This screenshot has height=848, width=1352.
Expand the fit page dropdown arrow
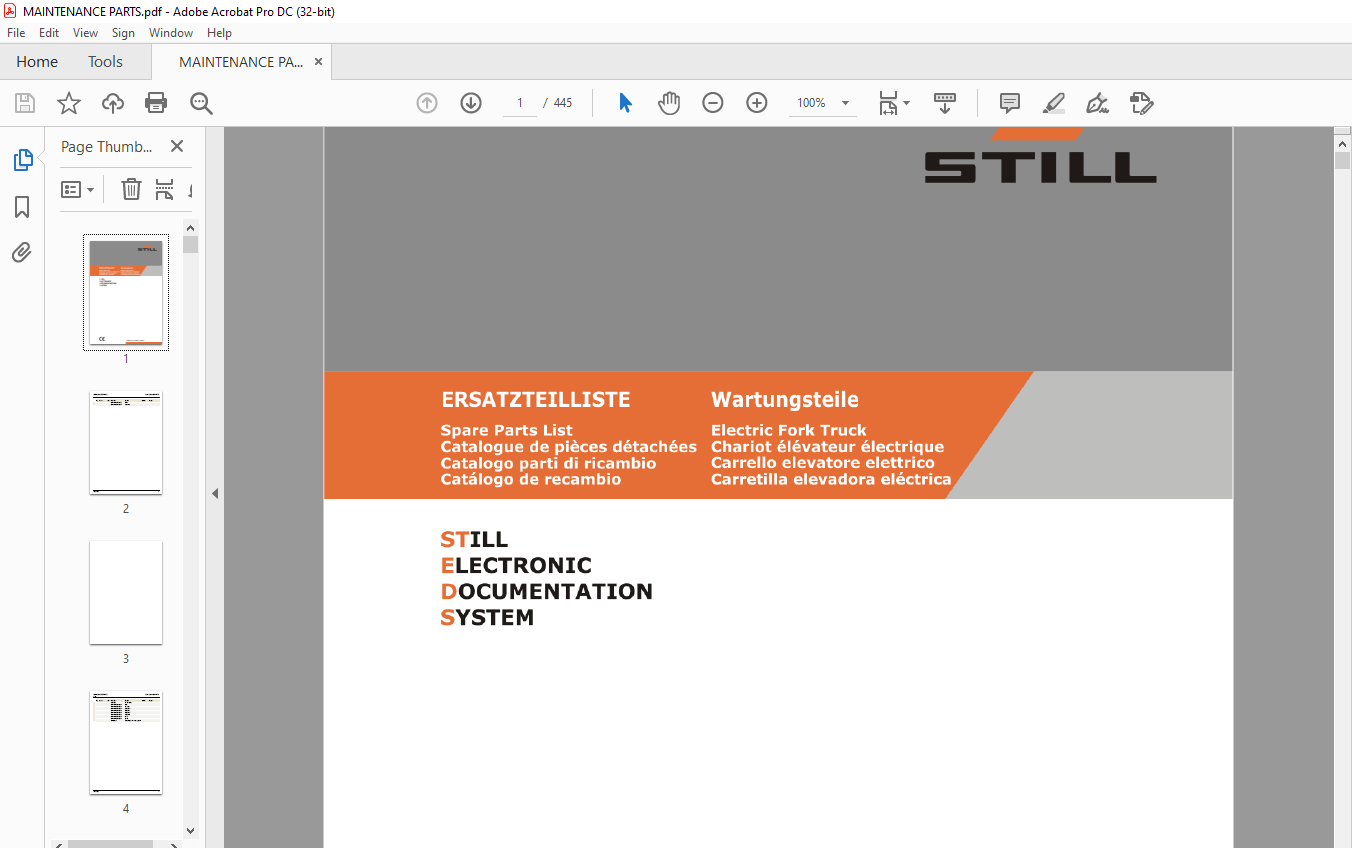(906, 103)
